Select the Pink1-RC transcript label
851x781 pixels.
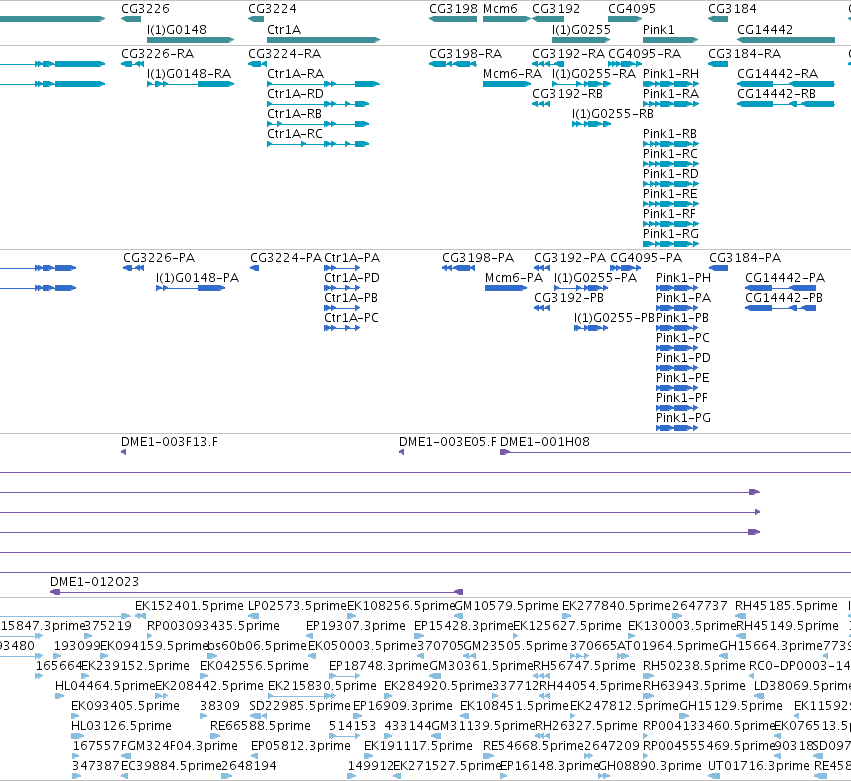pos(670,154)
